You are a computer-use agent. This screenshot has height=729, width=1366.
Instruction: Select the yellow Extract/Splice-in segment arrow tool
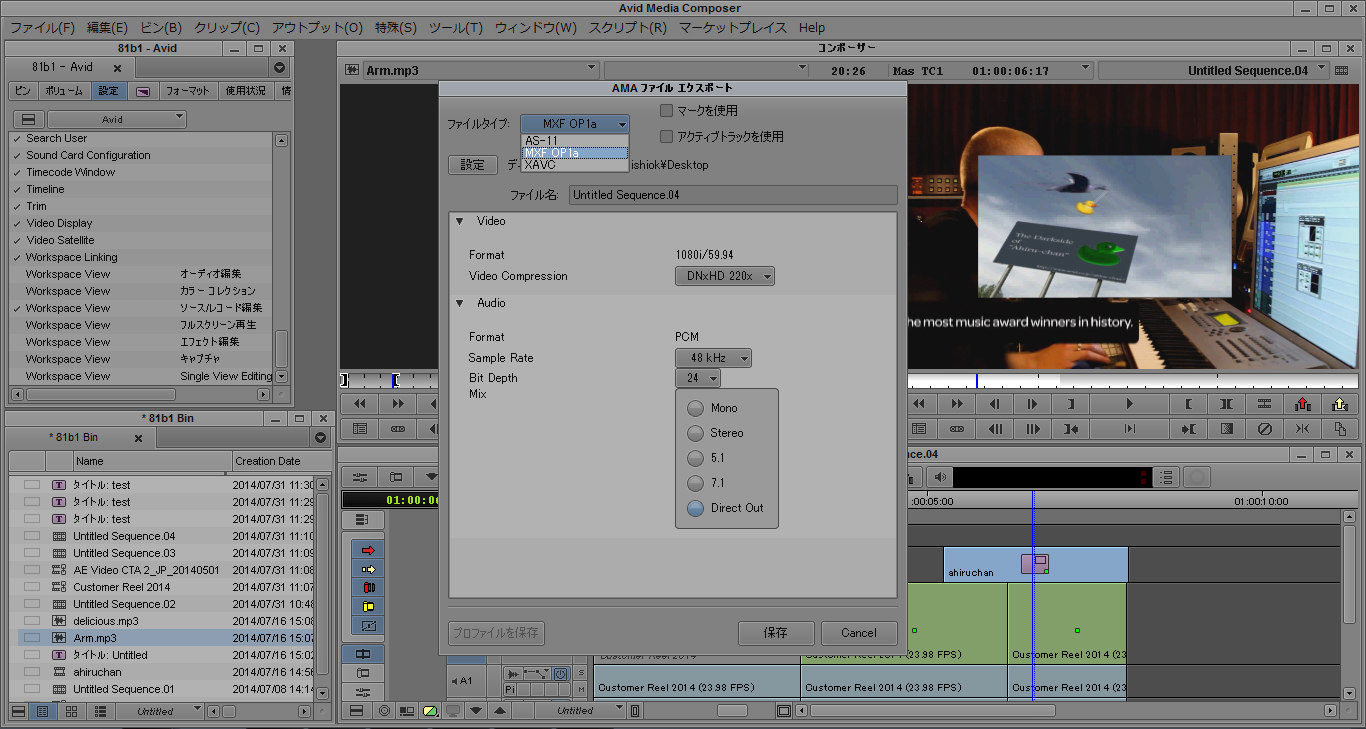pos(368,569)
